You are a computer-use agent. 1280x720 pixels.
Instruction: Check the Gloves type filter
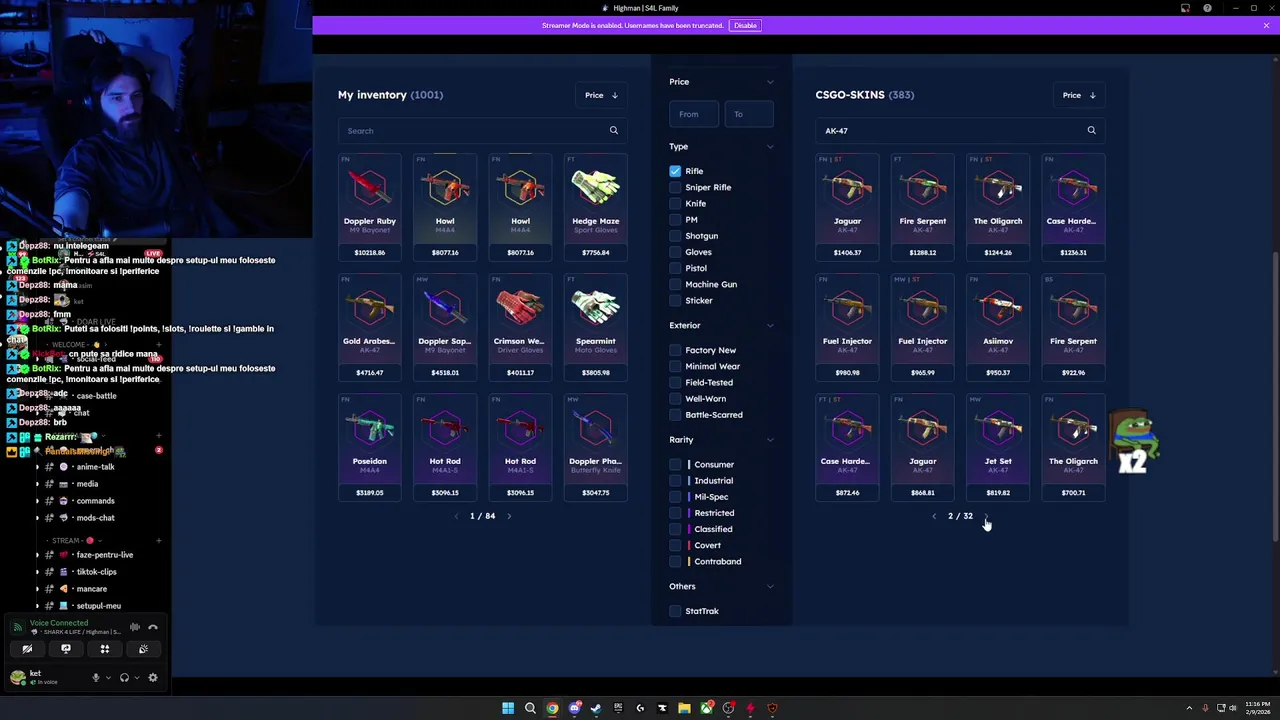coord(675,252)
